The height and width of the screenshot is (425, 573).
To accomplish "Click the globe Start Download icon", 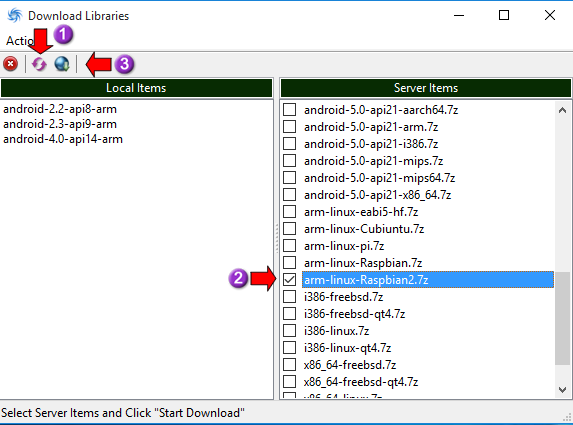I will coord(62,64).
